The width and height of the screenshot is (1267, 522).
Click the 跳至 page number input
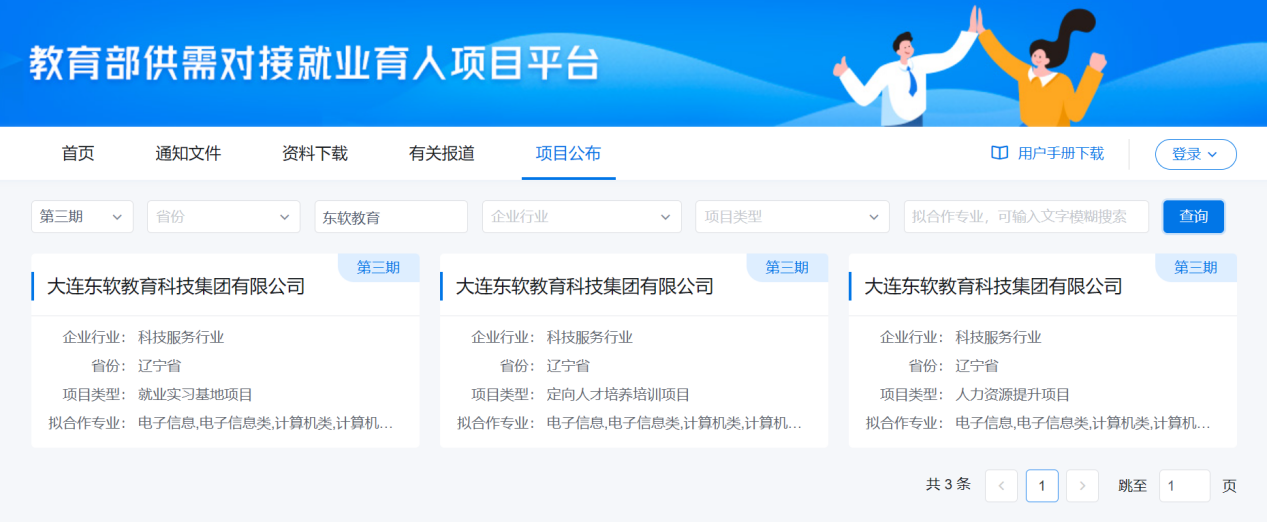tap(1184, 486)
